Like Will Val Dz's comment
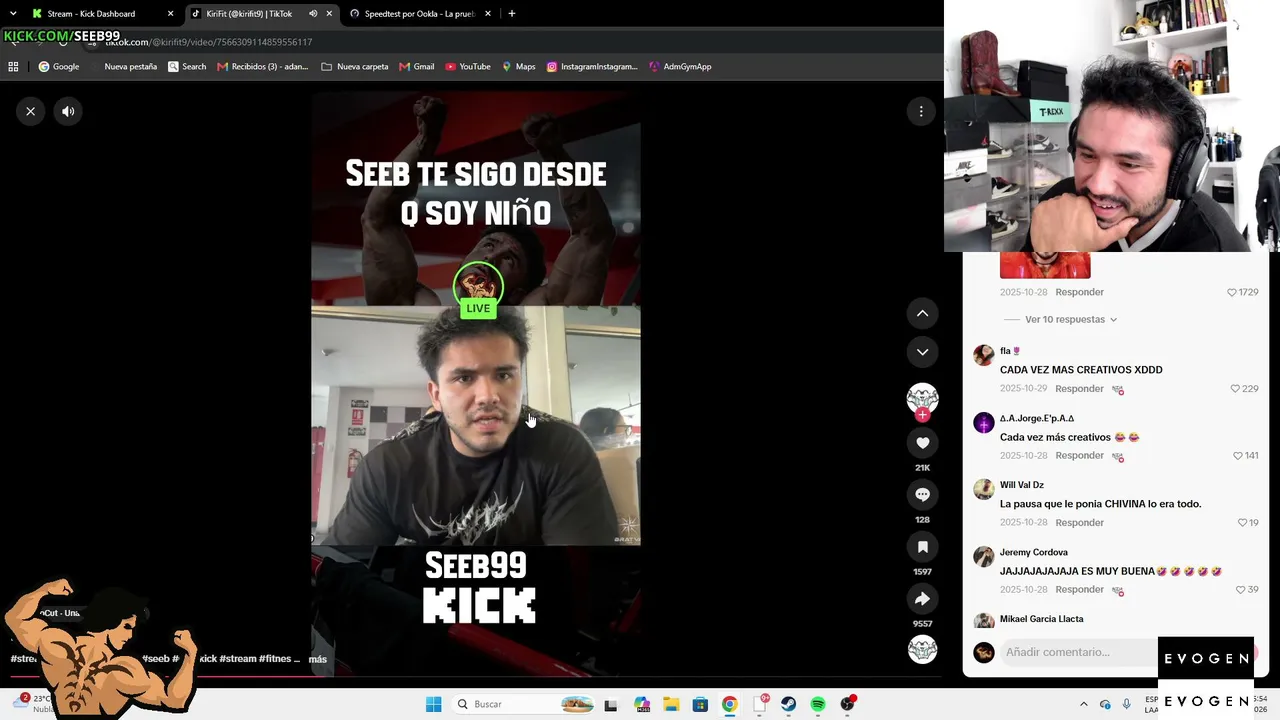This screenshot has width=1280, height=720. [1242, 523]
